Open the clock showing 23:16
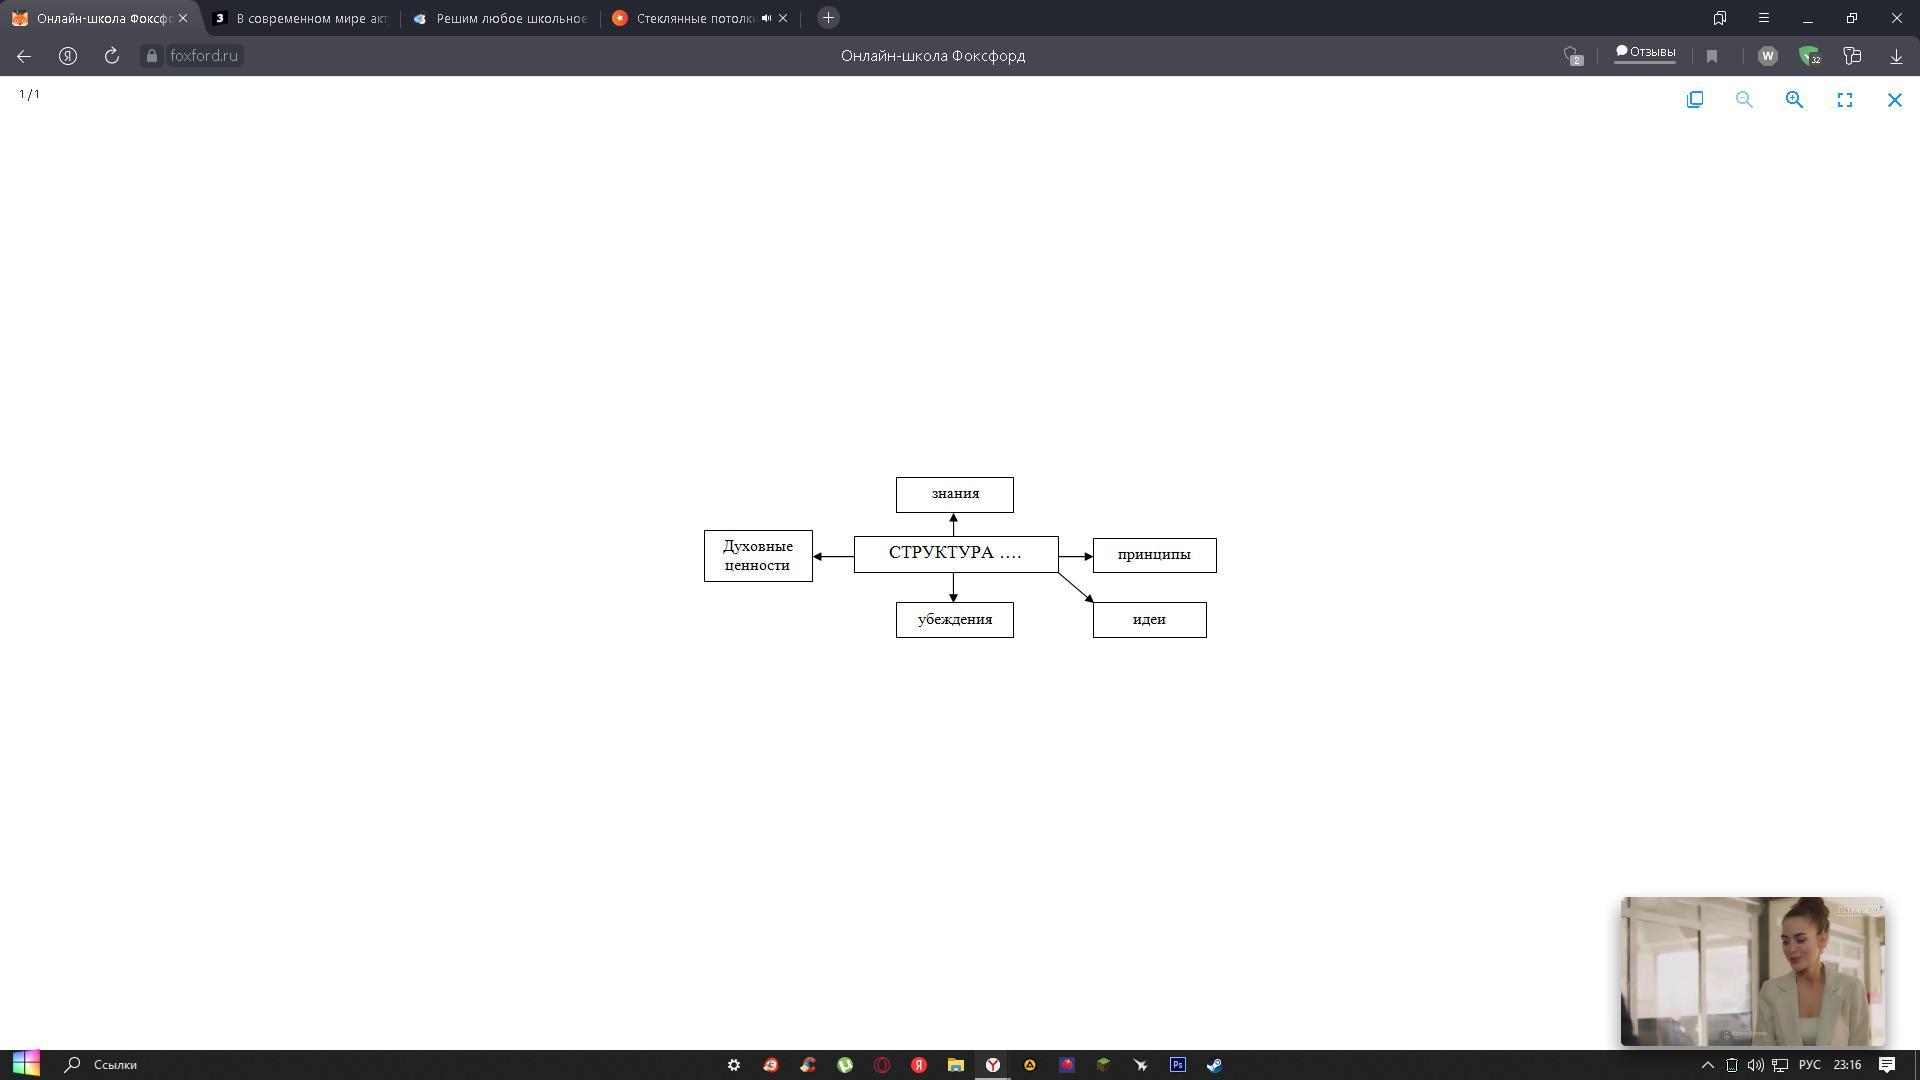 [x=1847, y=1065]
